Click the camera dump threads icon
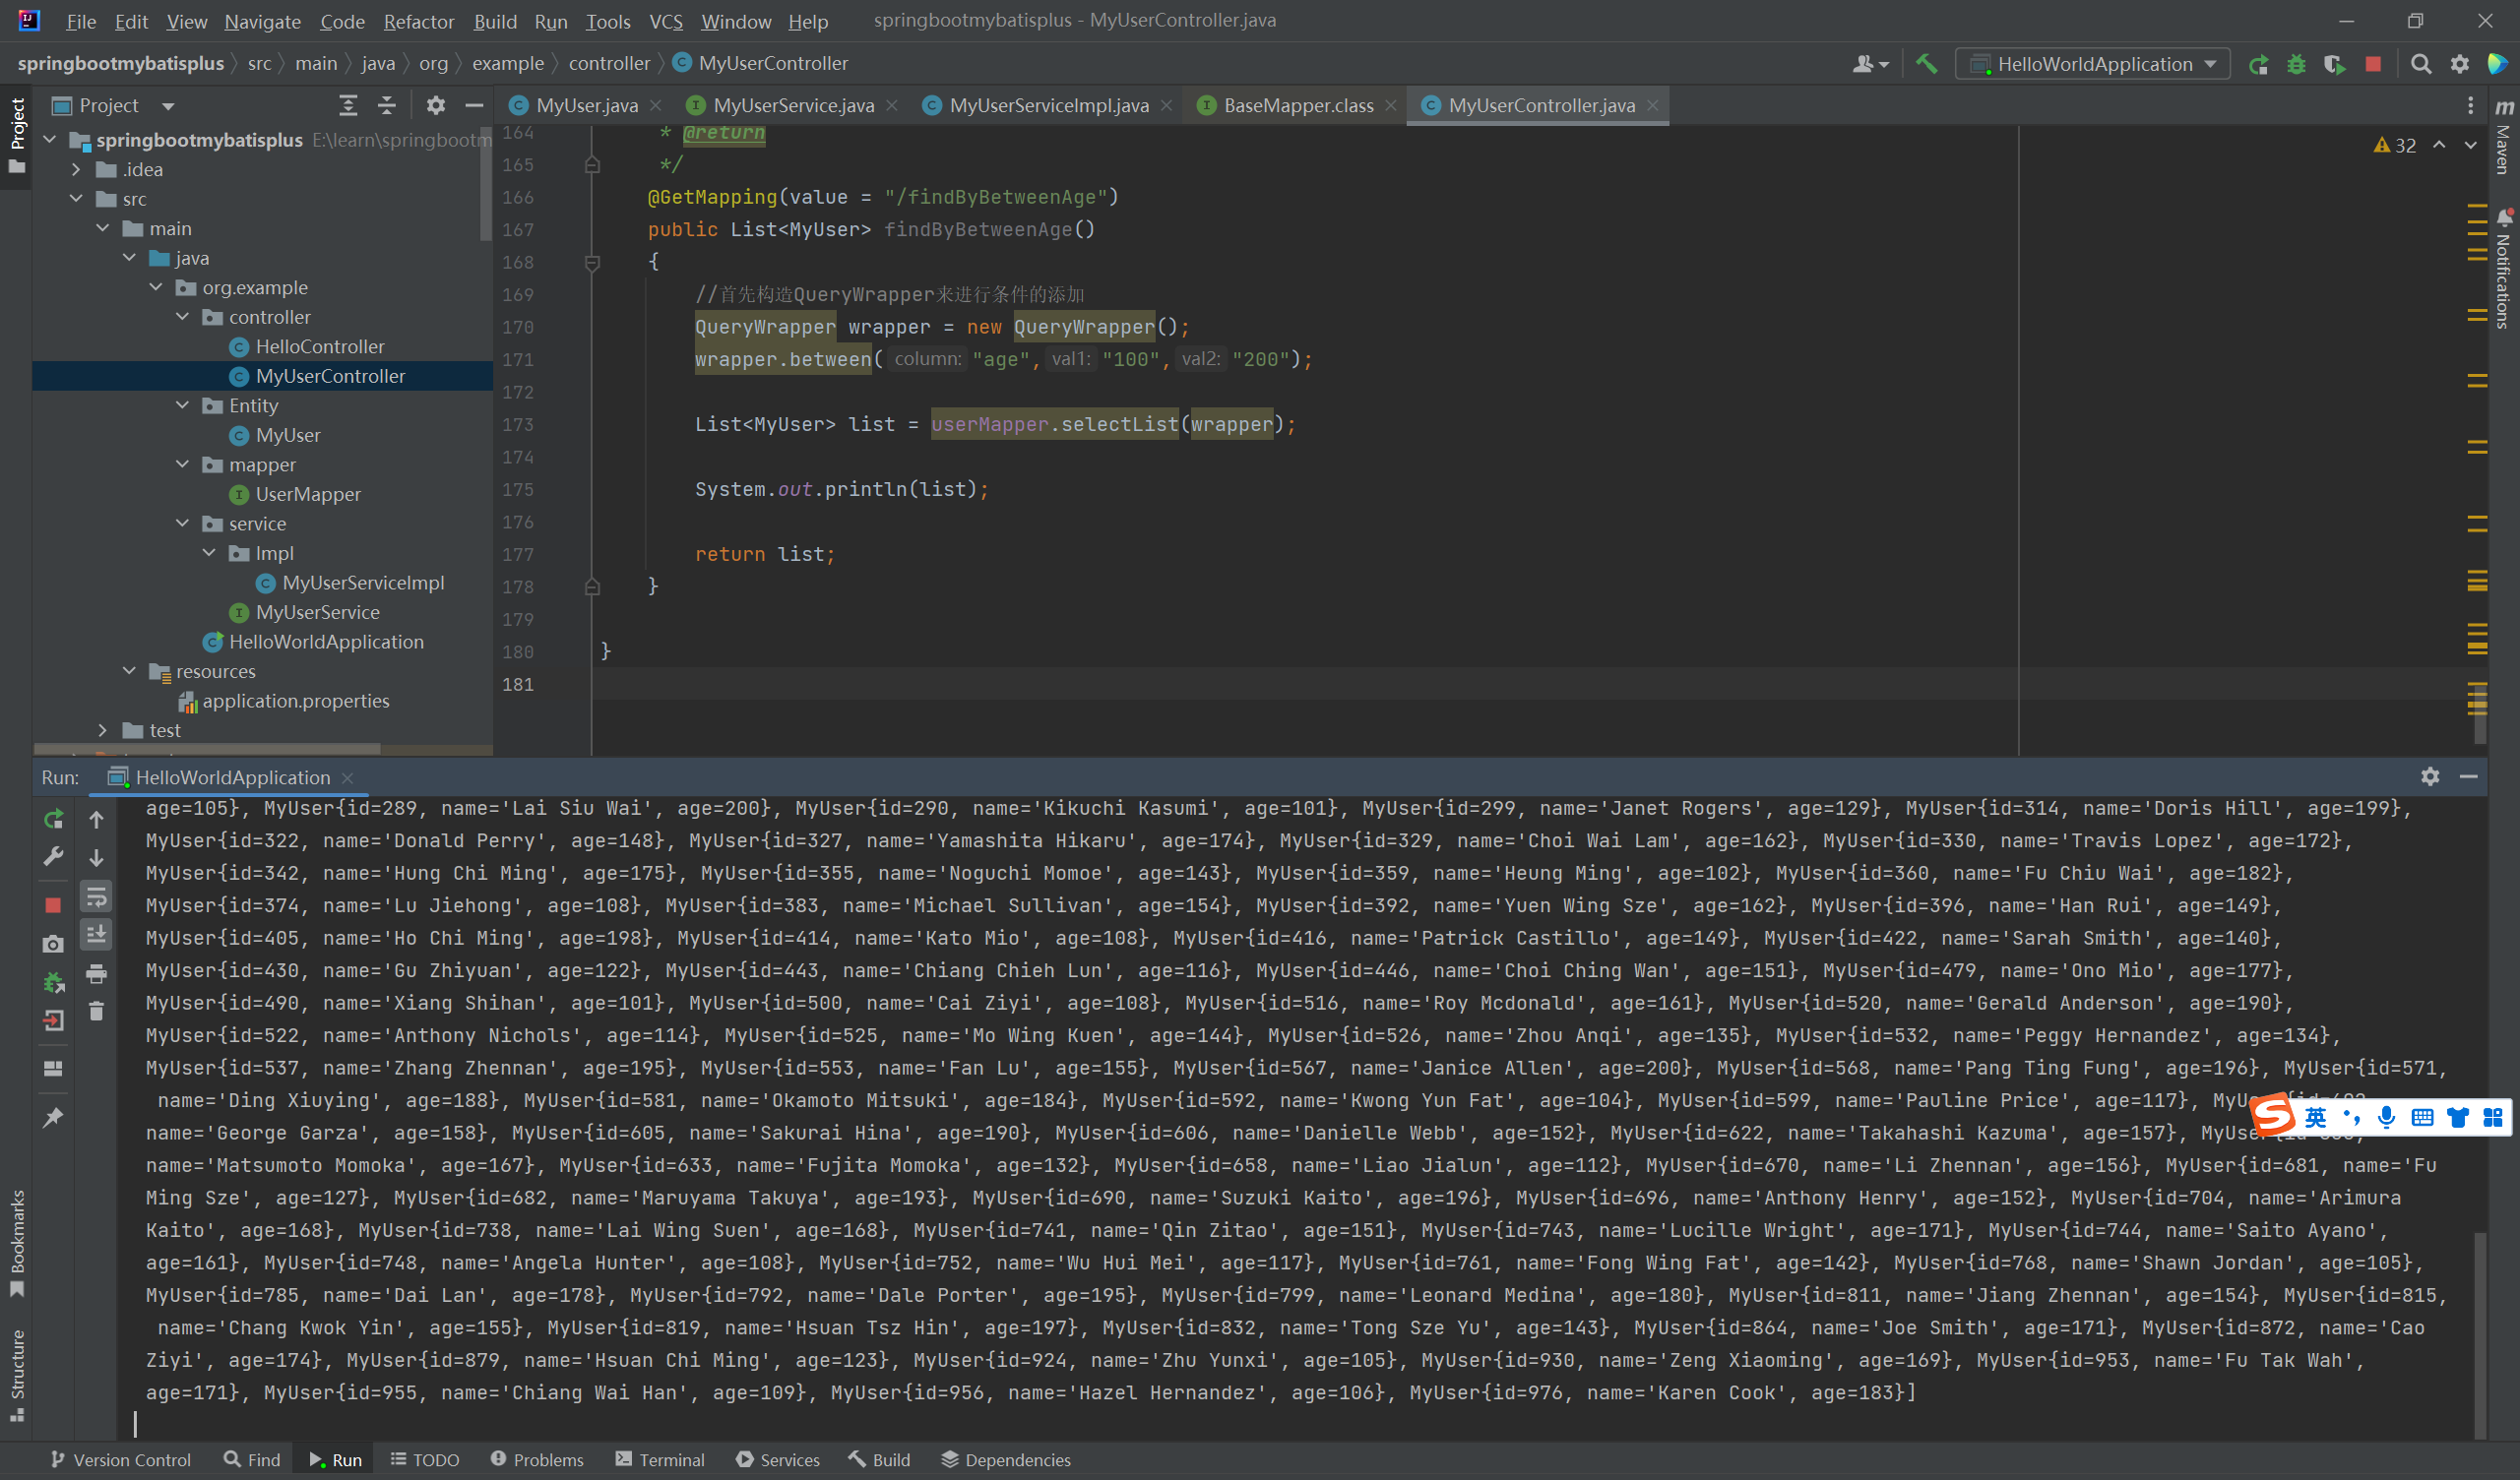 [x=53, y=943]
